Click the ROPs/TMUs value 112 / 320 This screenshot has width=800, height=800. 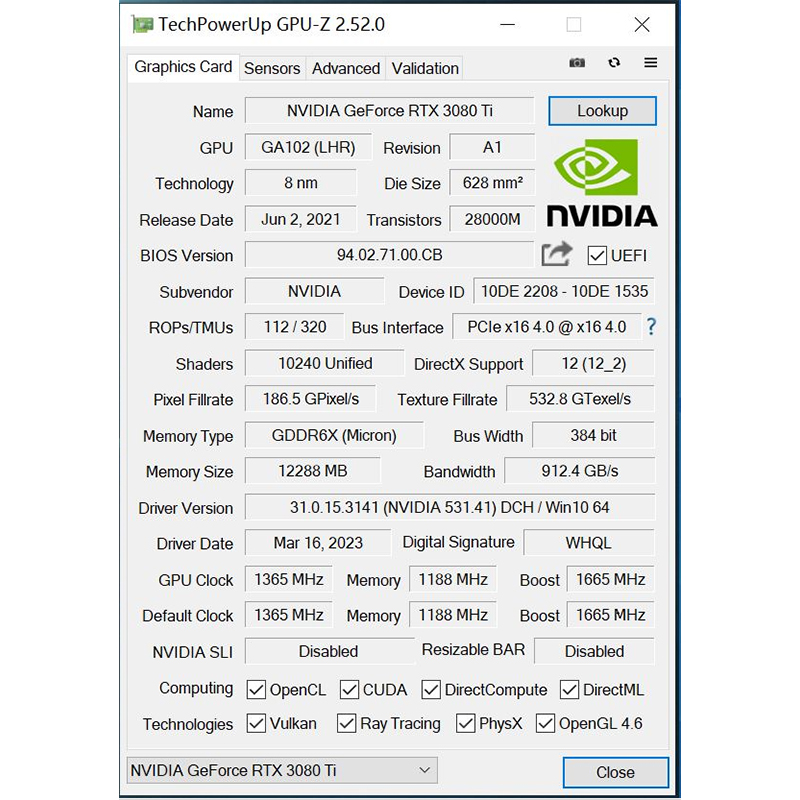[x=294, y=327]
